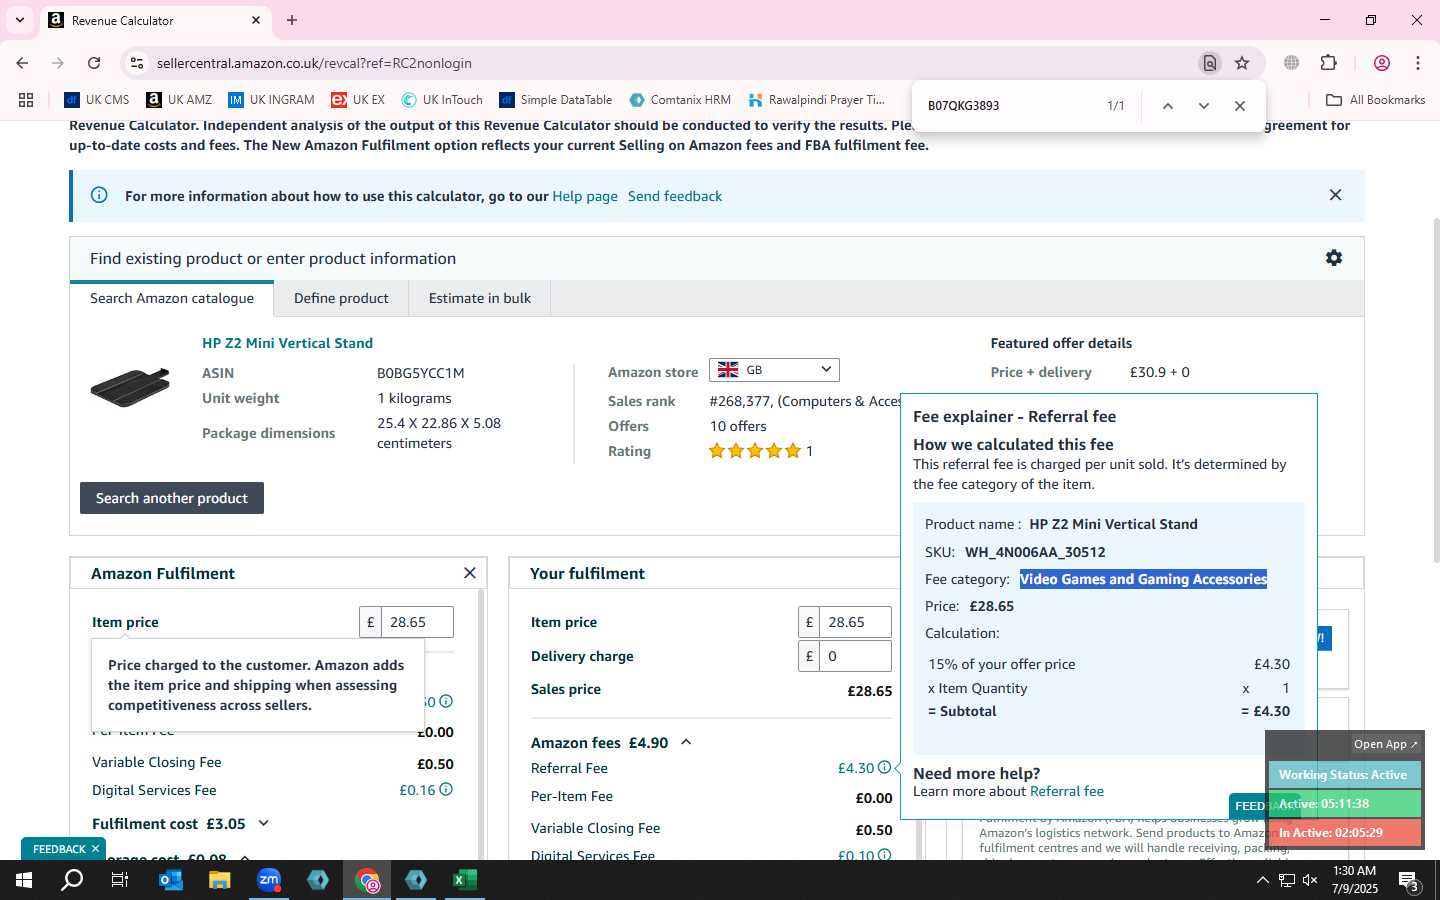Viewport: 1440px width, 900px height.
Task: Click the HP Z2 stand product thumbnail
Action: (130, 388)
